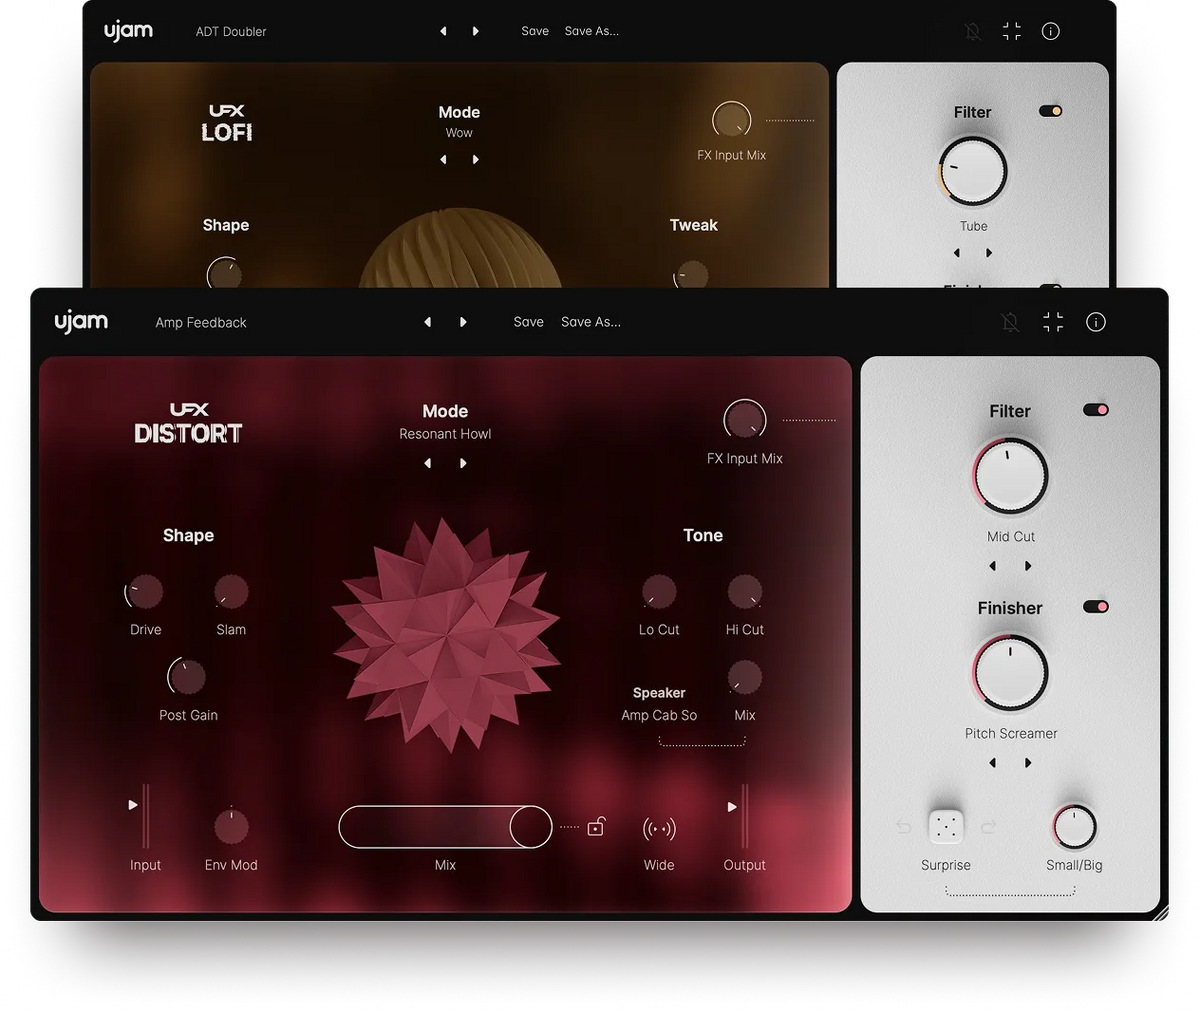Open the lock icon next to Mix

click(595, 827)
